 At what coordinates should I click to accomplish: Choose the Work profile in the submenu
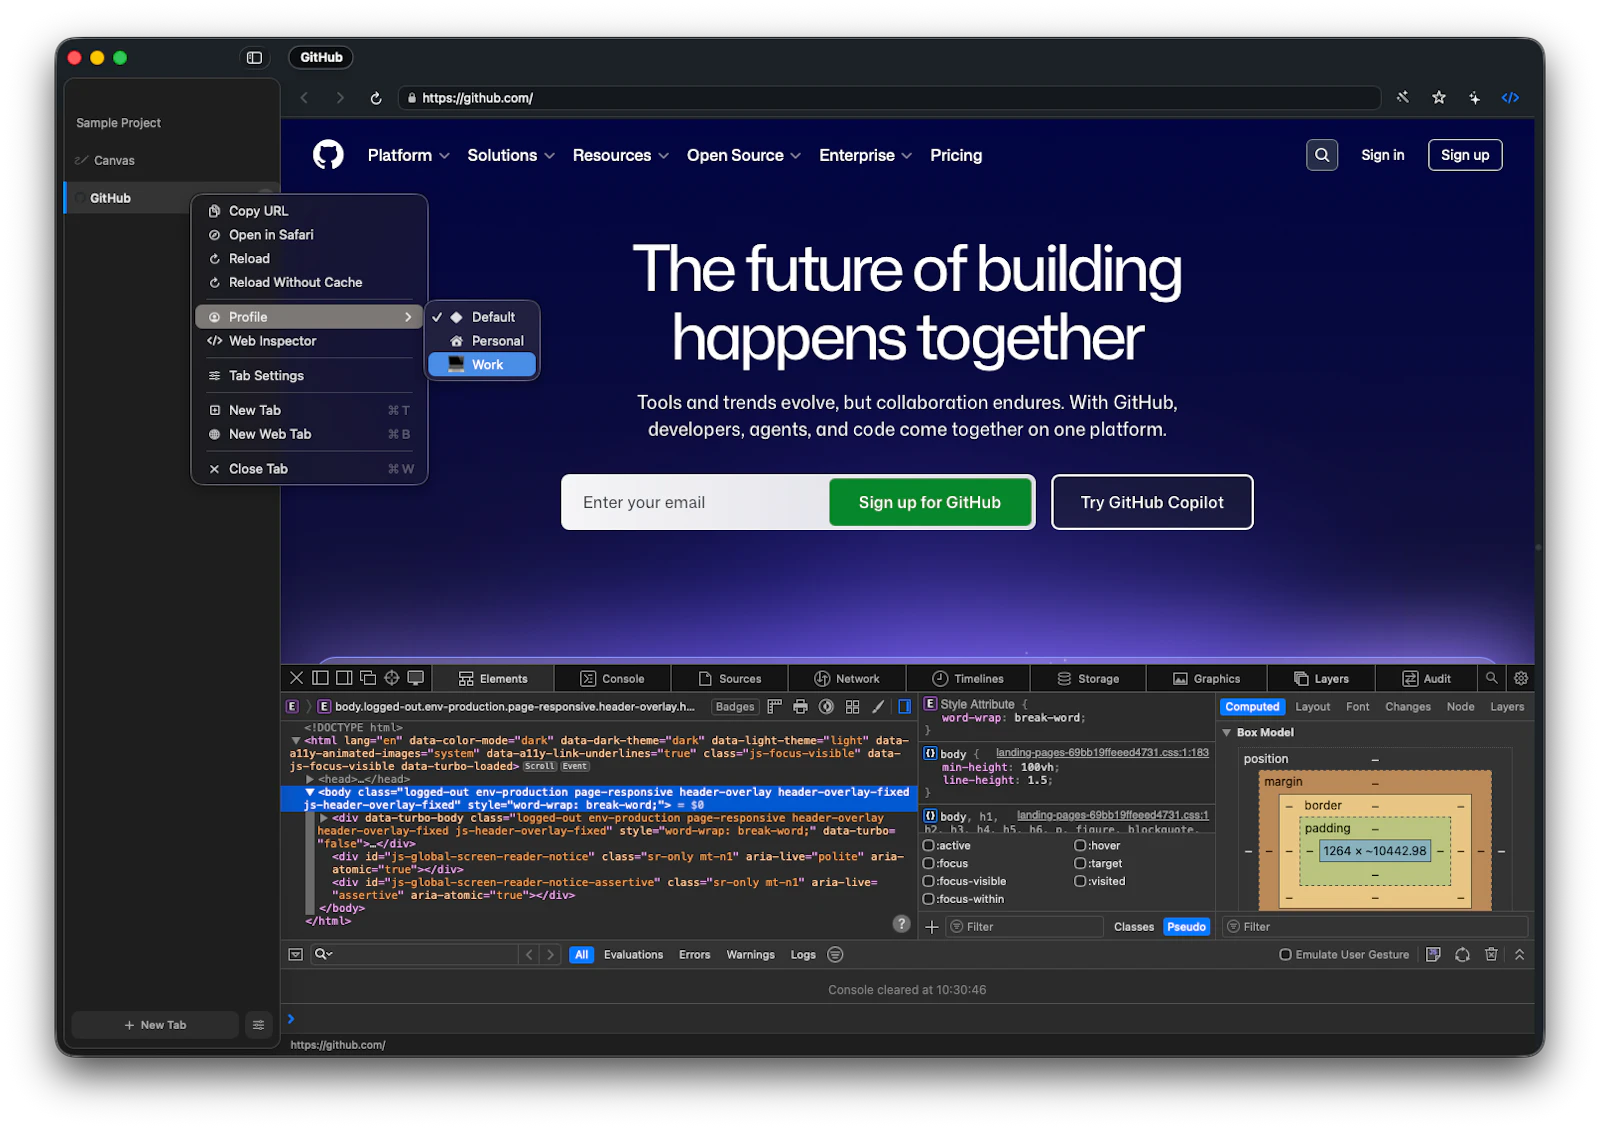482,365
